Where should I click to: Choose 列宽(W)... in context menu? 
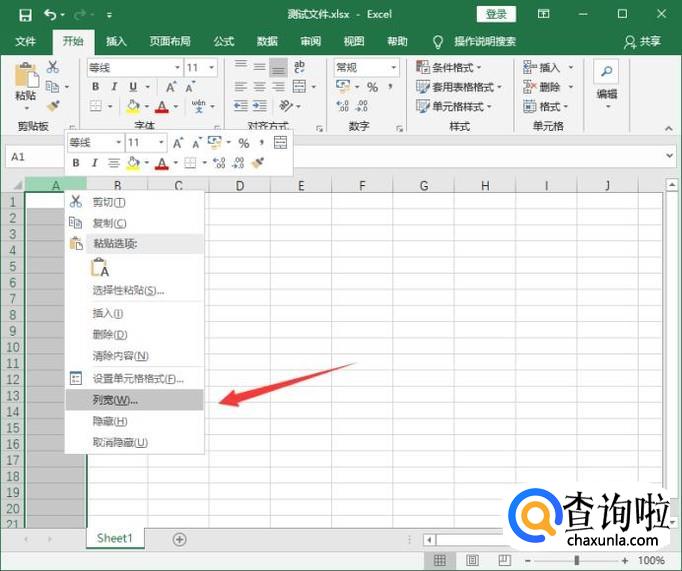tap(134, 400)
